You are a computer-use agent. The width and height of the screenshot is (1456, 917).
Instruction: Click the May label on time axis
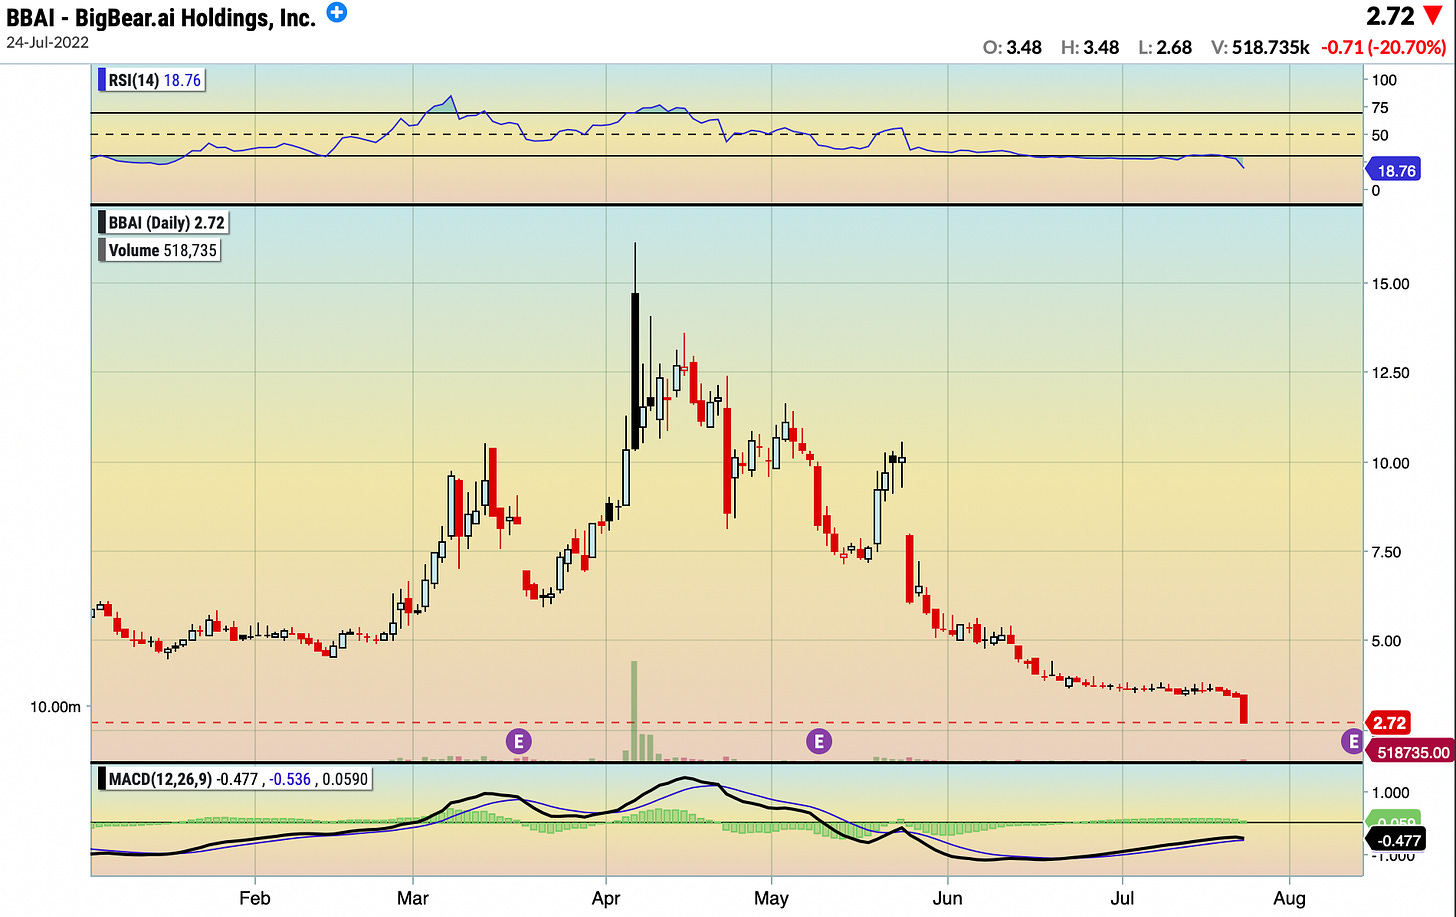(771, 898)
